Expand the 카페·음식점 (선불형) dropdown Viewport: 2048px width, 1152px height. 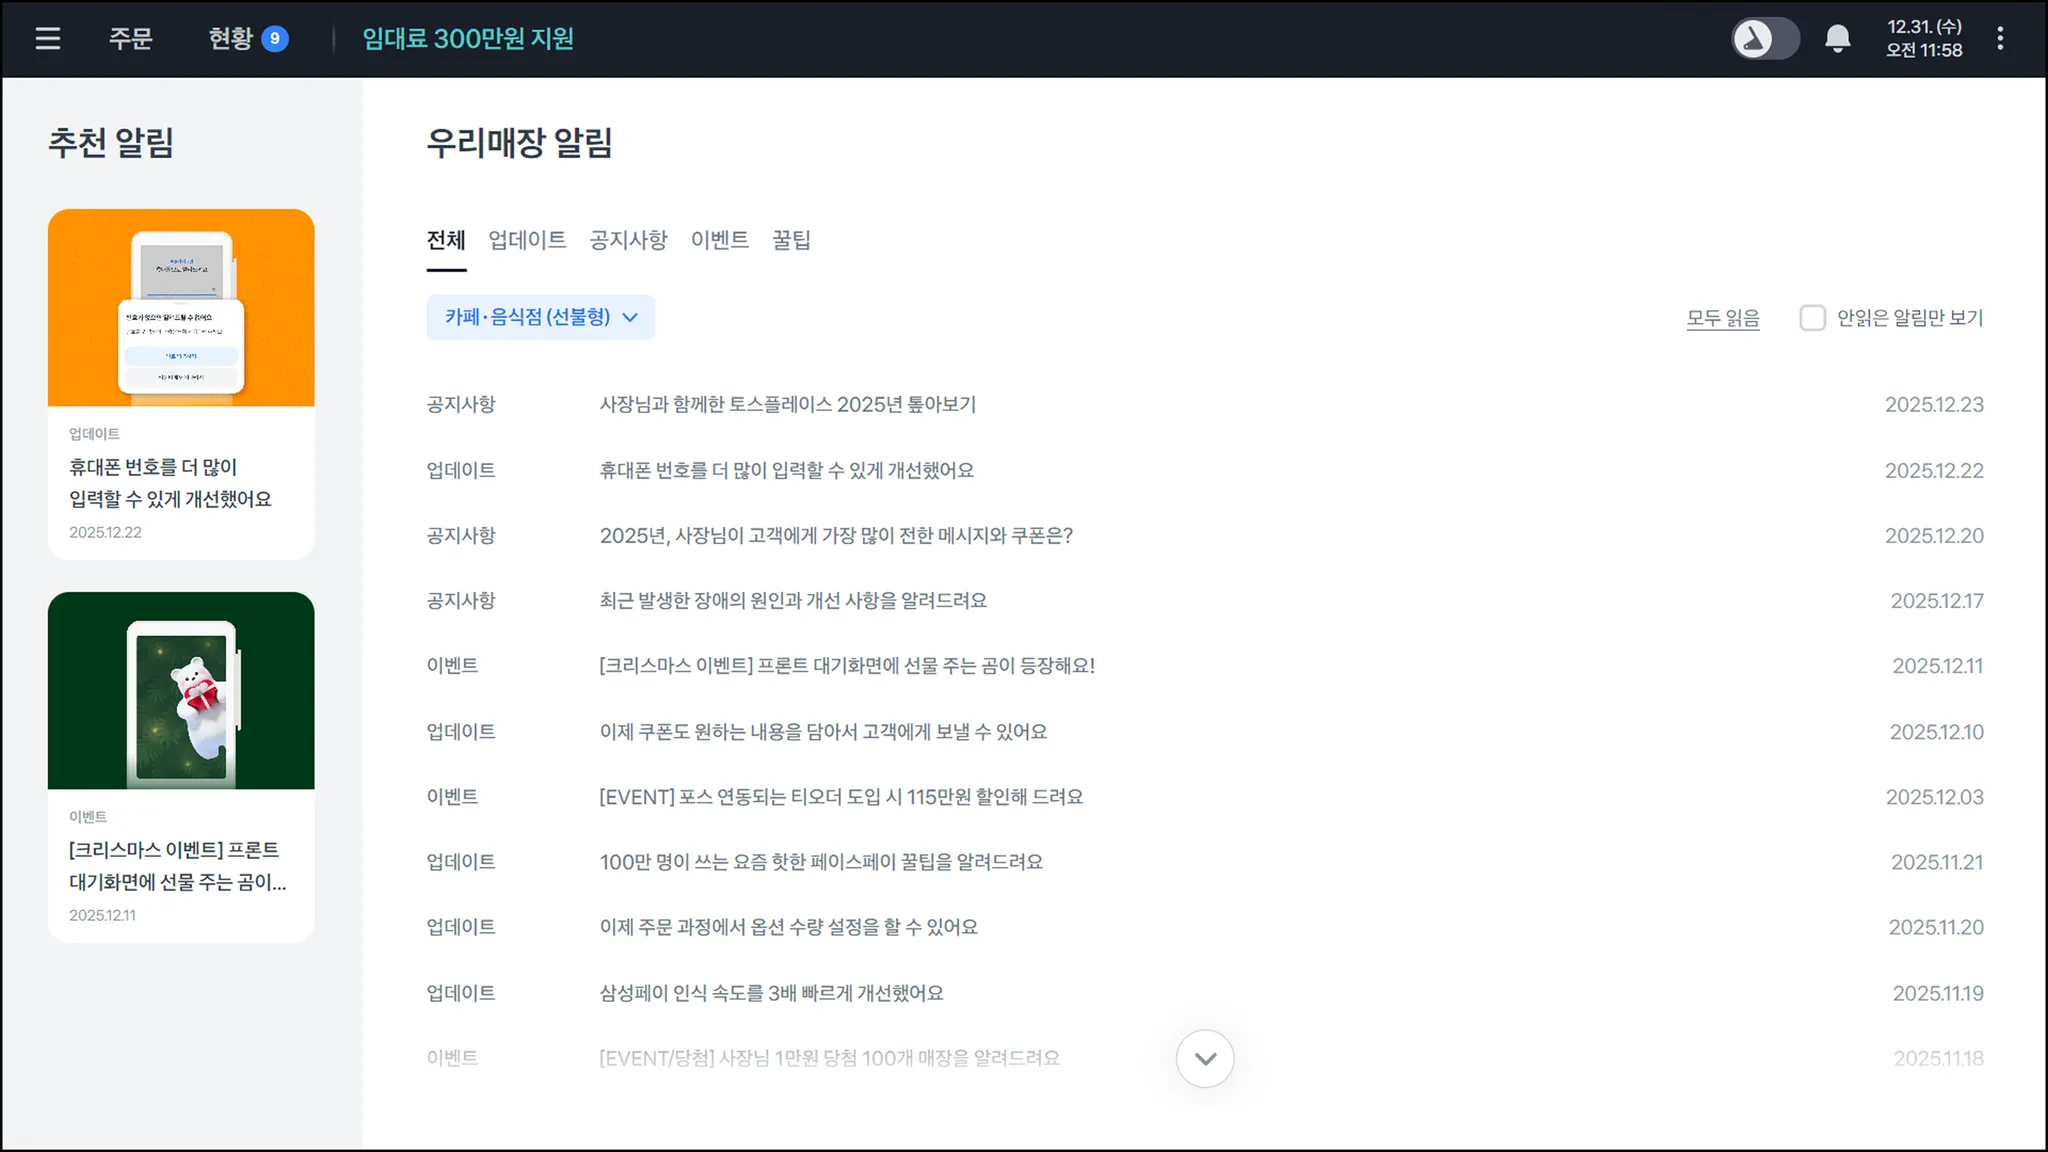point(540,317)
